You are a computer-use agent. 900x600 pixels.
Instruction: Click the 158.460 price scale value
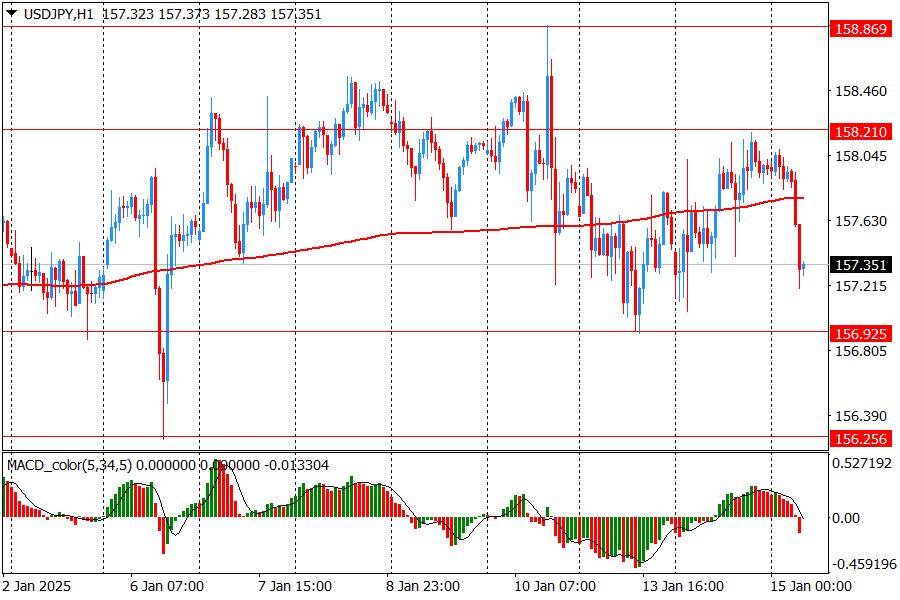click(x=860, y=91)
